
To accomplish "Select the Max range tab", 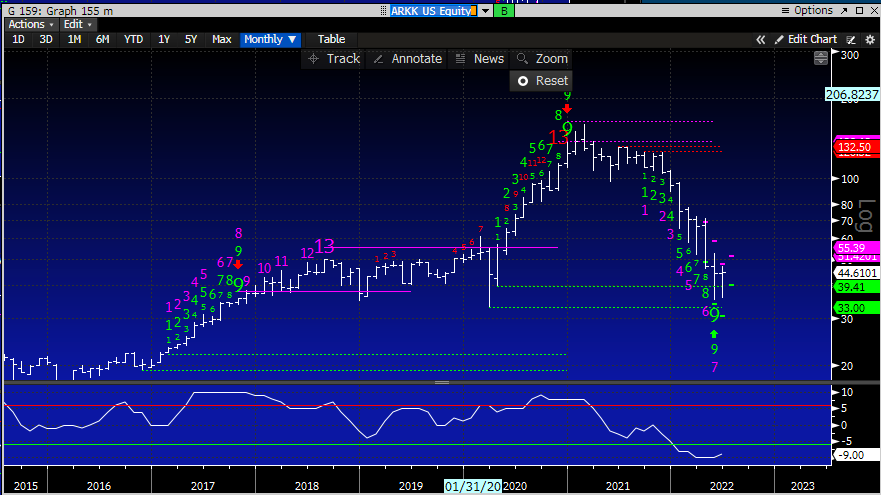I will (222, 39).
